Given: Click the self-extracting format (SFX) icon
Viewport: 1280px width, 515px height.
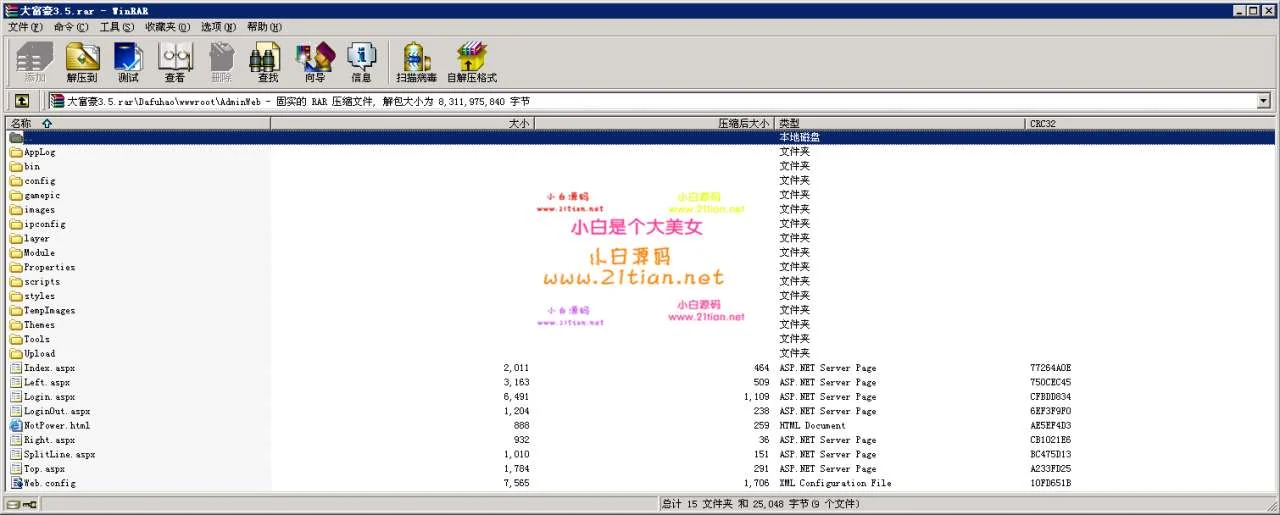Looking at the screenshot, I should pyautogui.click(x=471, y=62).
